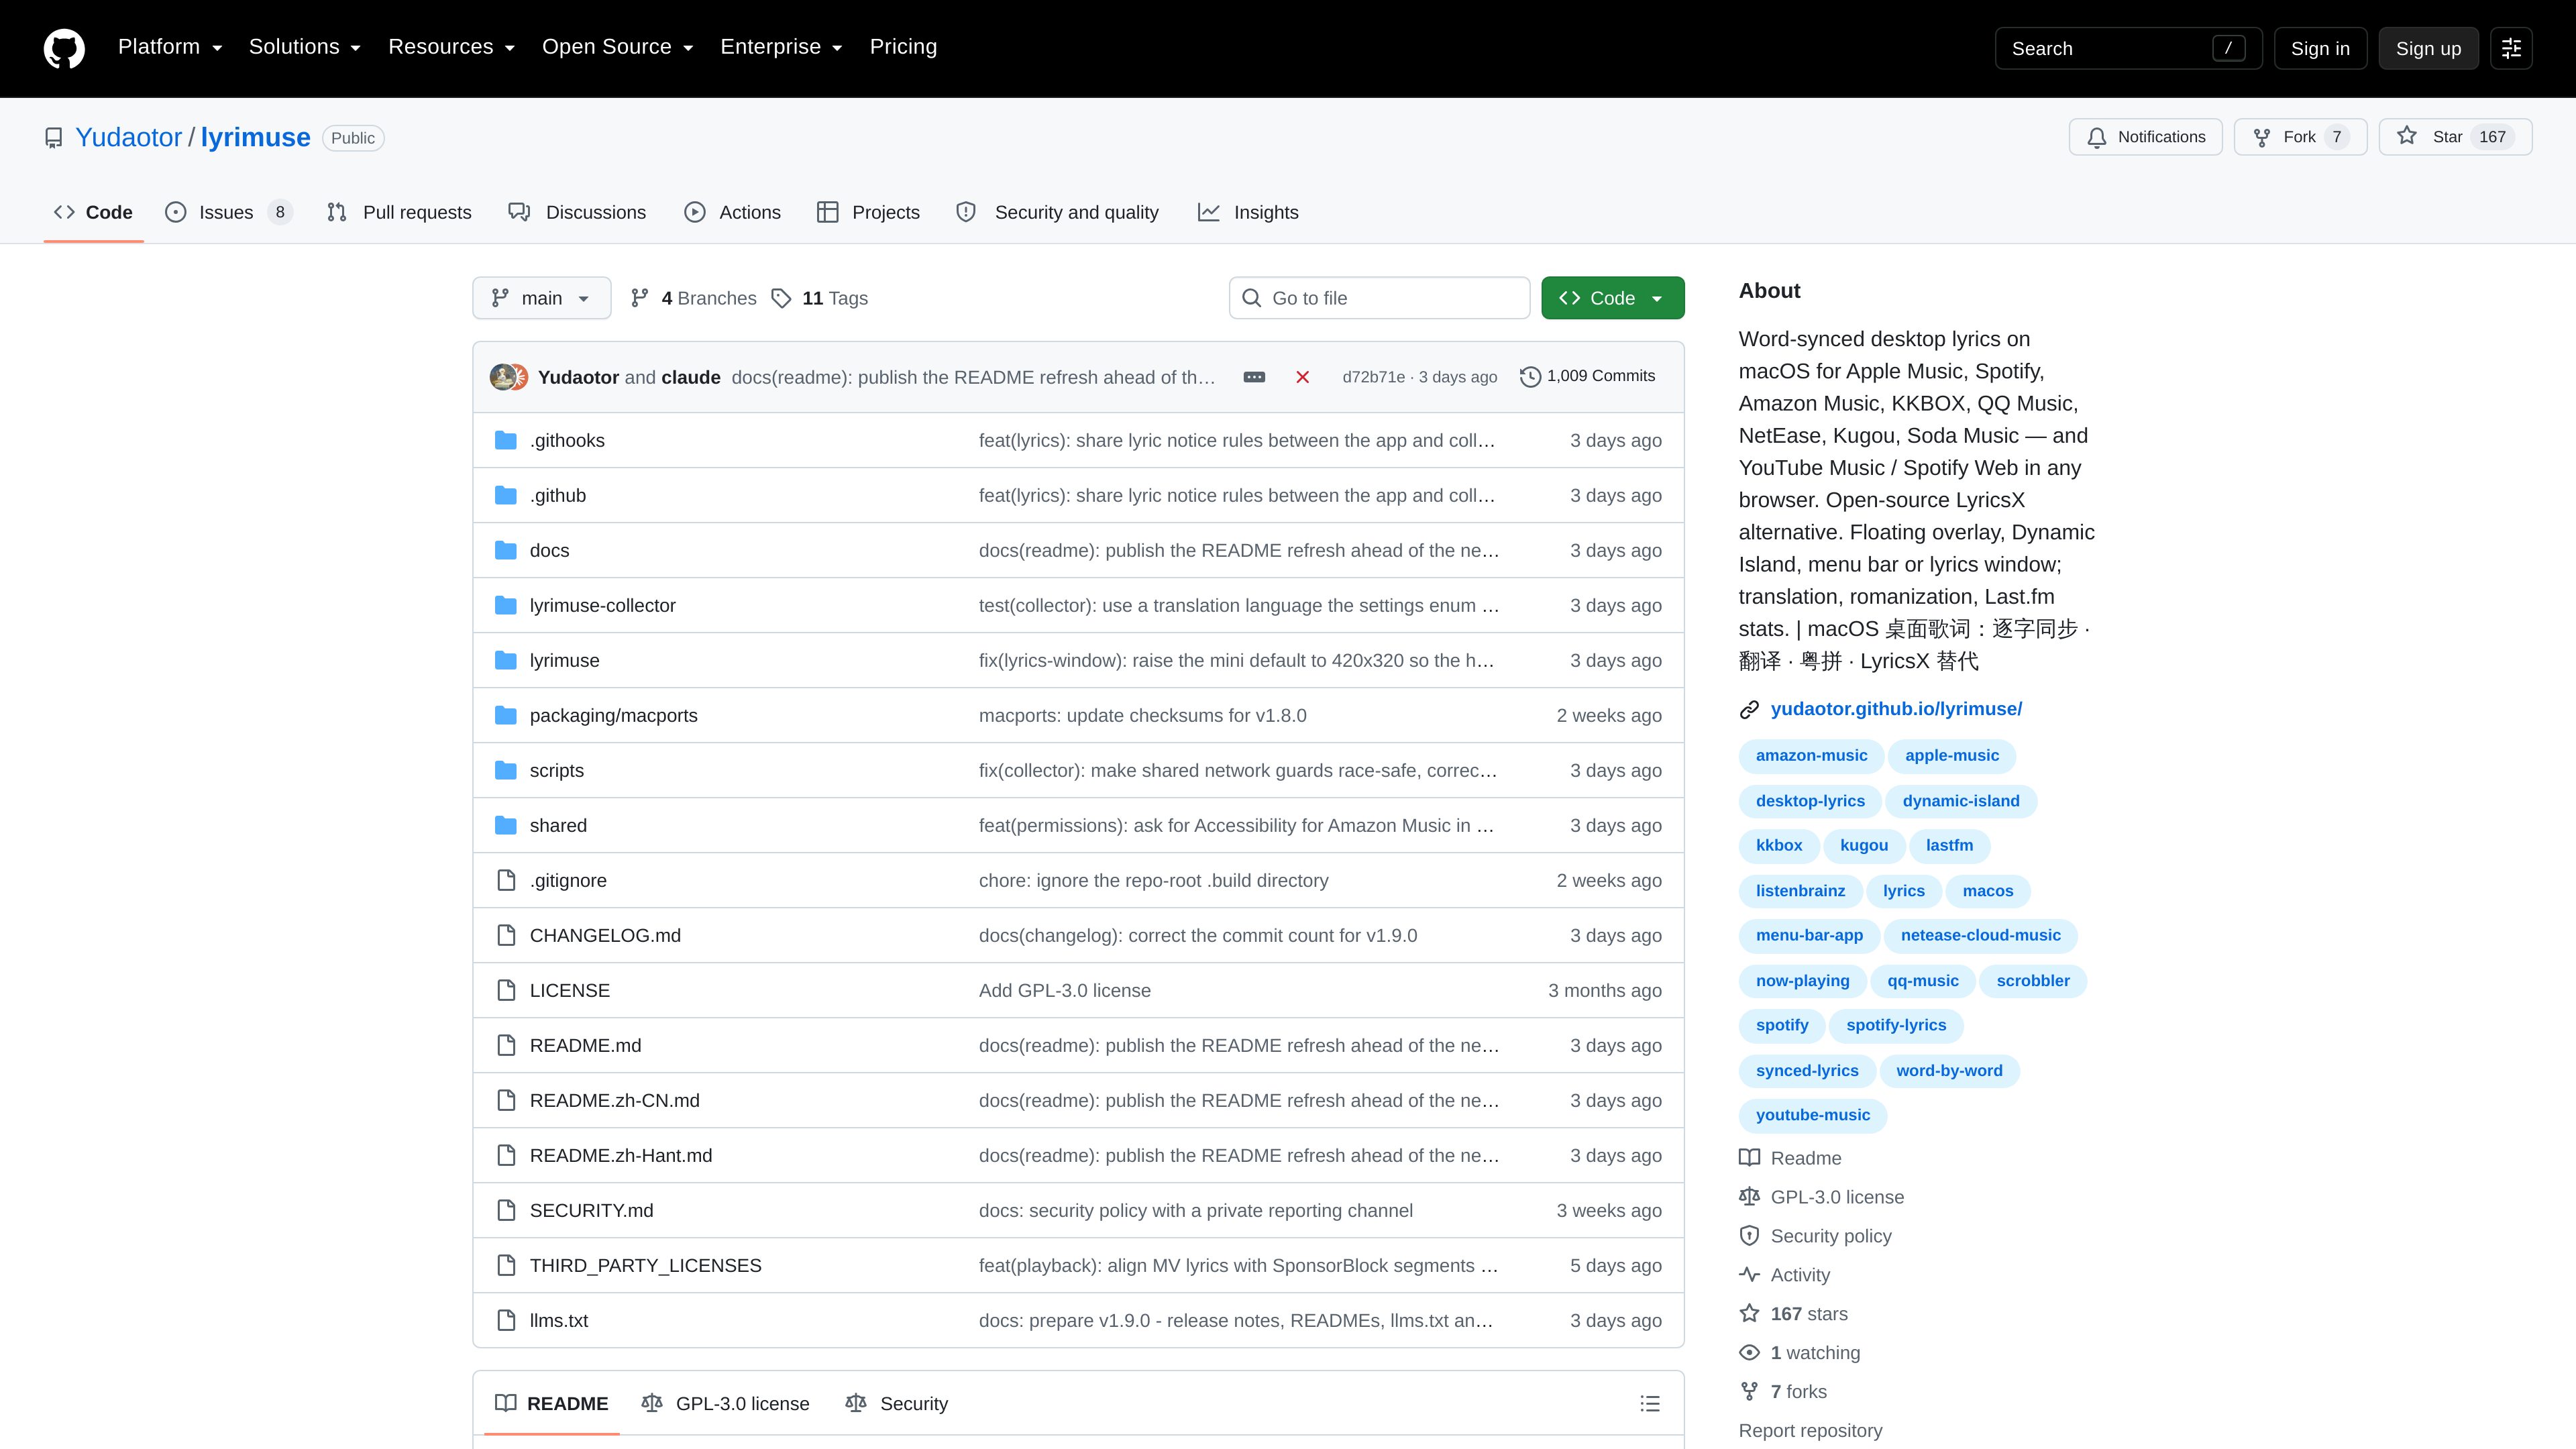Open the README outline list icon

point(1650,1403)
